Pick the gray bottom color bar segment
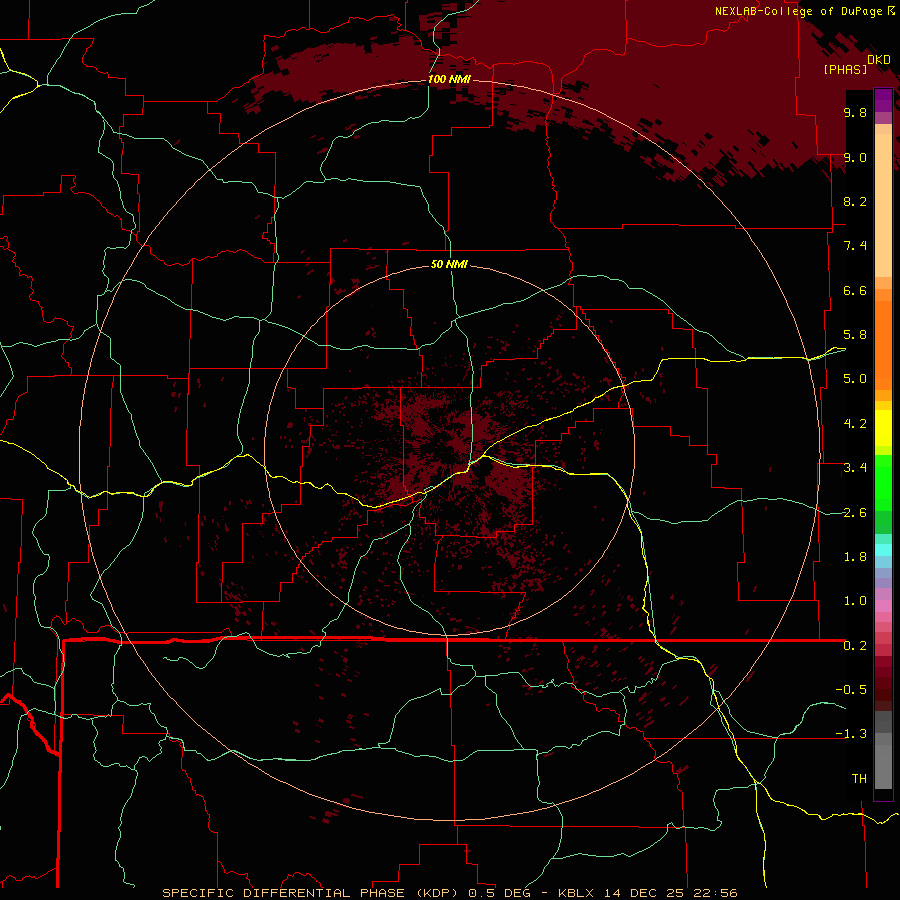Viewport: 900px width, 900px height. 883,767
